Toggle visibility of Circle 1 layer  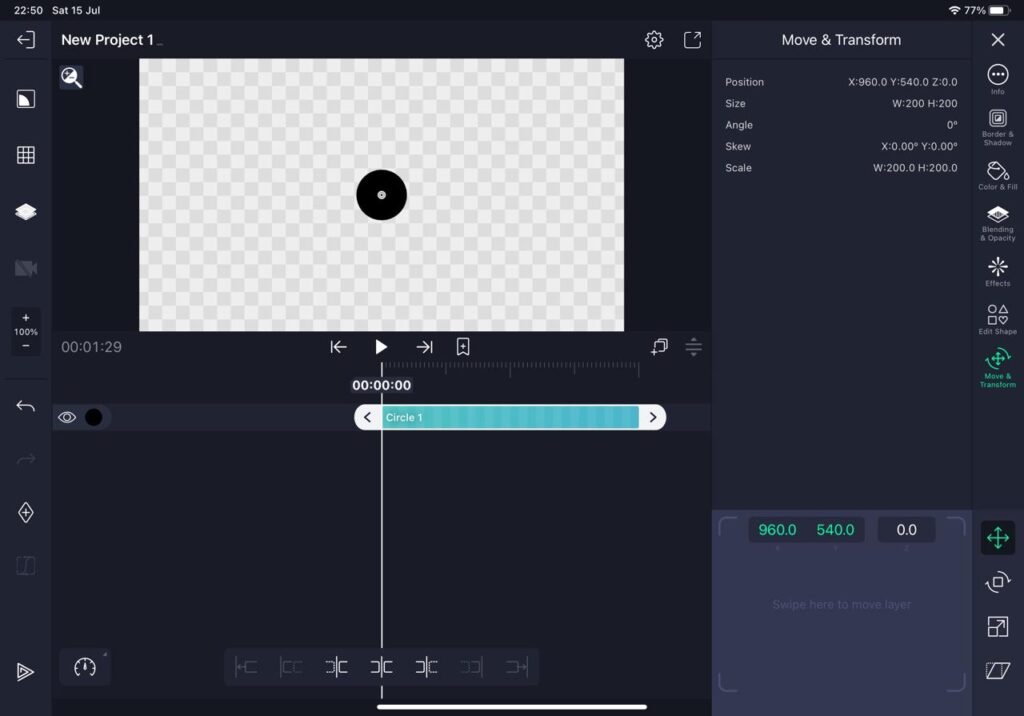coord(67,417)
